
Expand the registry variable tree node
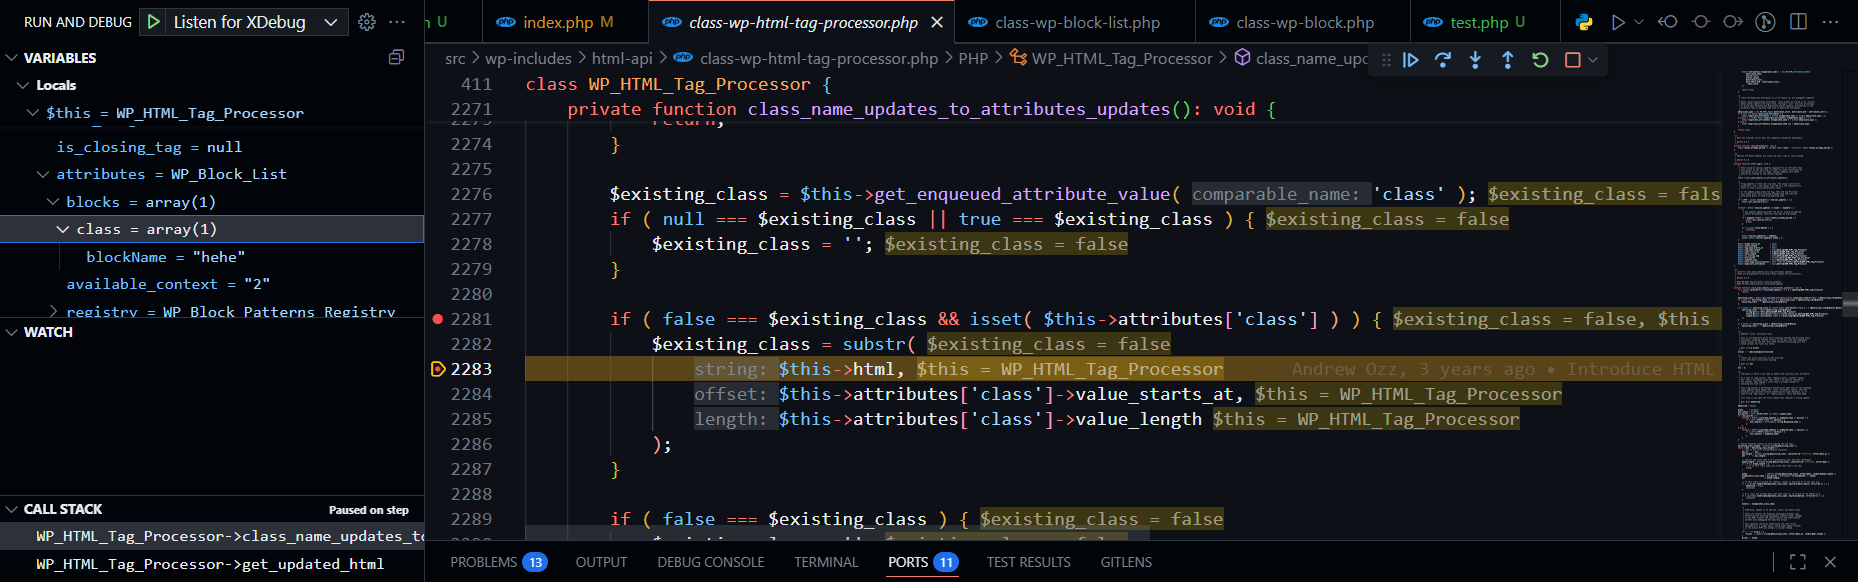click(x=54, y=312)
